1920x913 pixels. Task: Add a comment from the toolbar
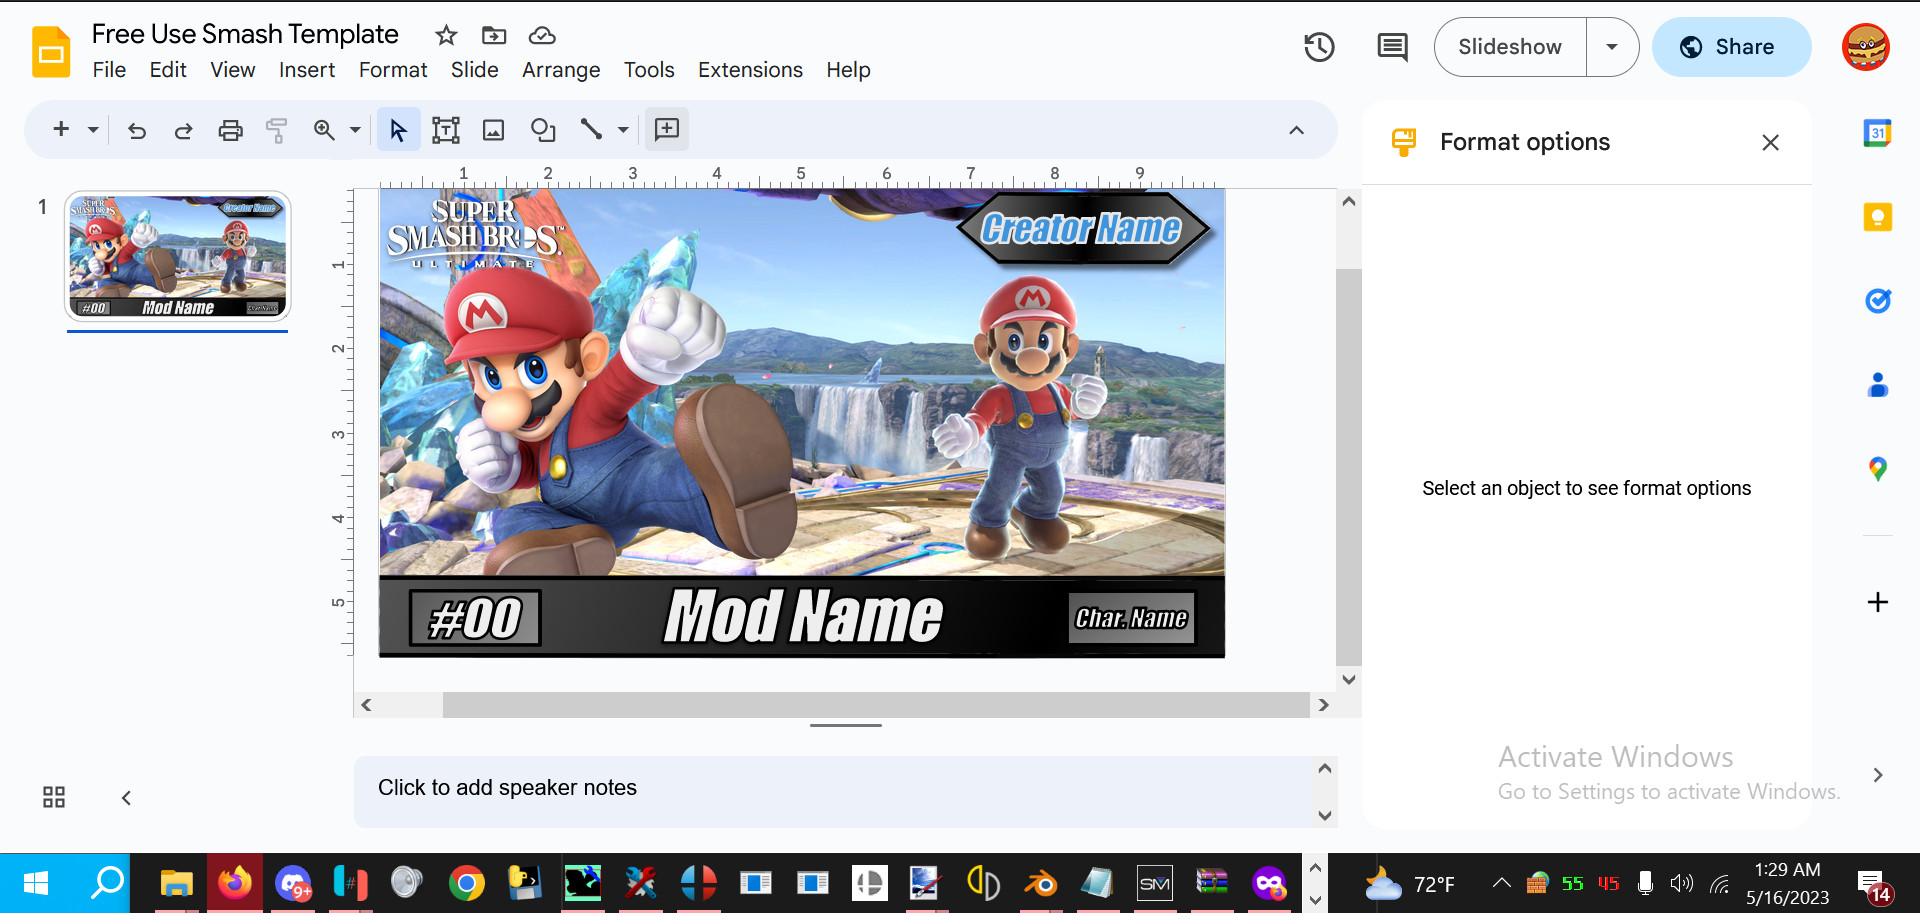pos(667,129)
